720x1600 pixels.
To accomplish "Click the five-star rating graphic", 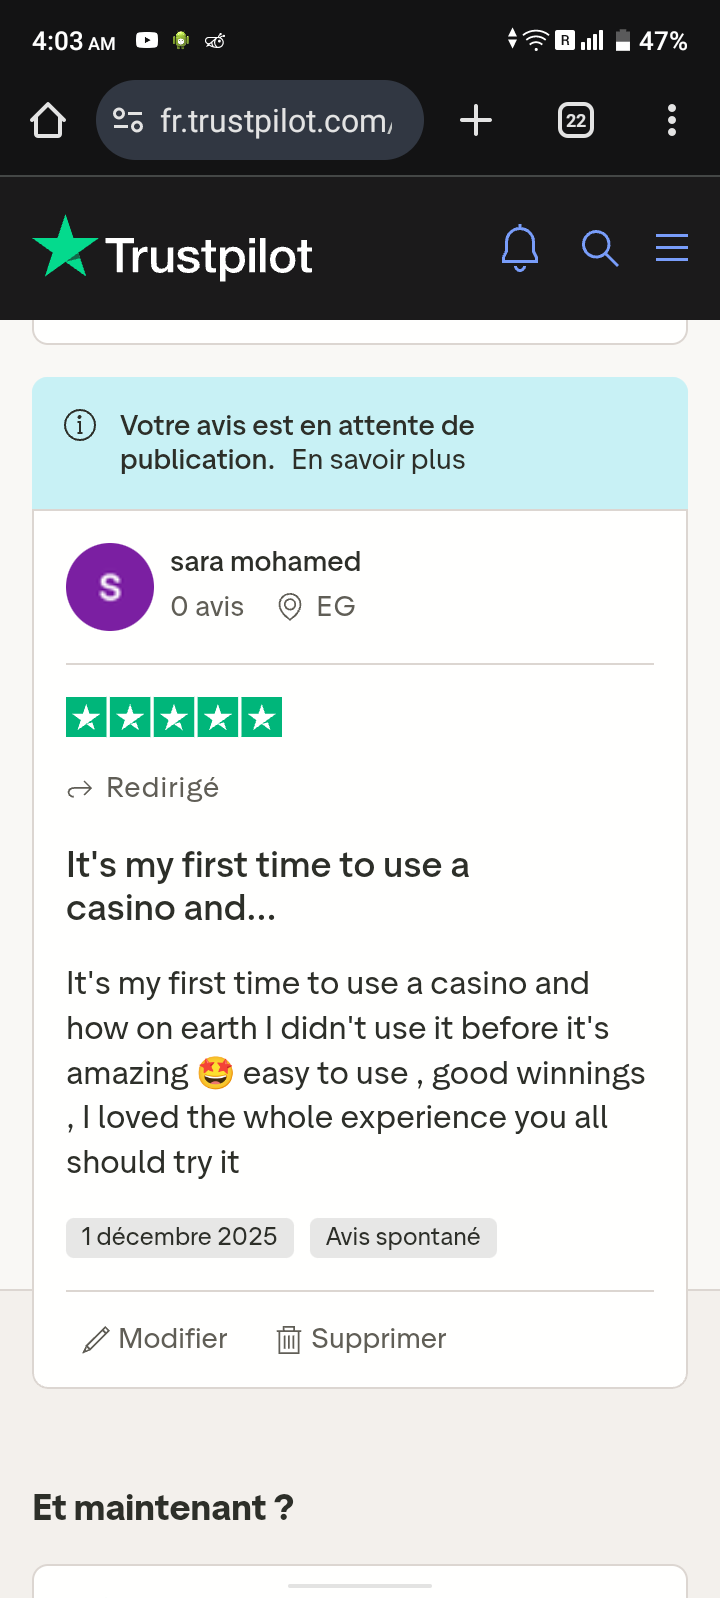I will (174, 717).
